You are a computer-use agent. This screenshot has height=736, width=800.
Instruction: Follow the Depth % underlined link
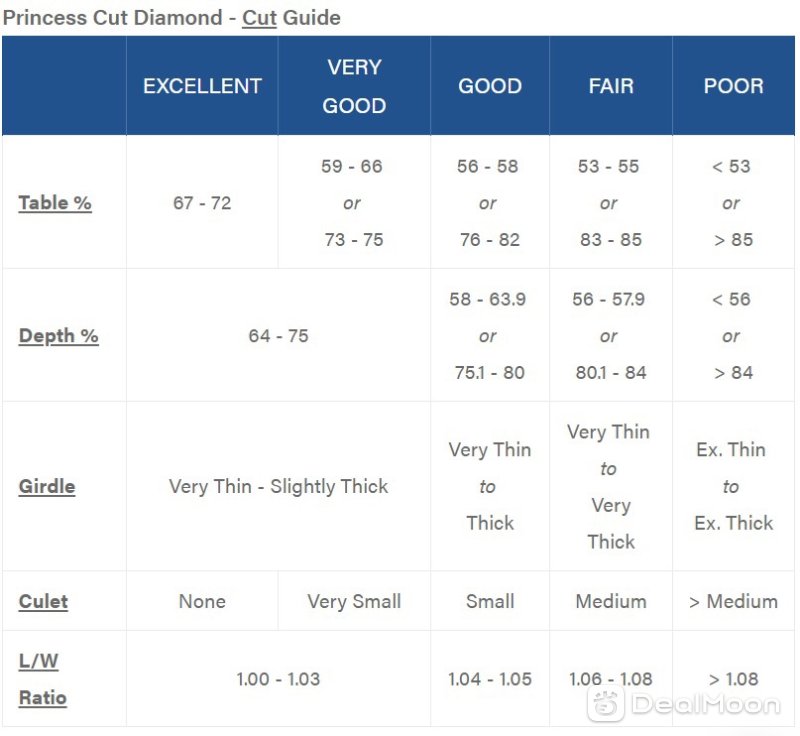59,336
